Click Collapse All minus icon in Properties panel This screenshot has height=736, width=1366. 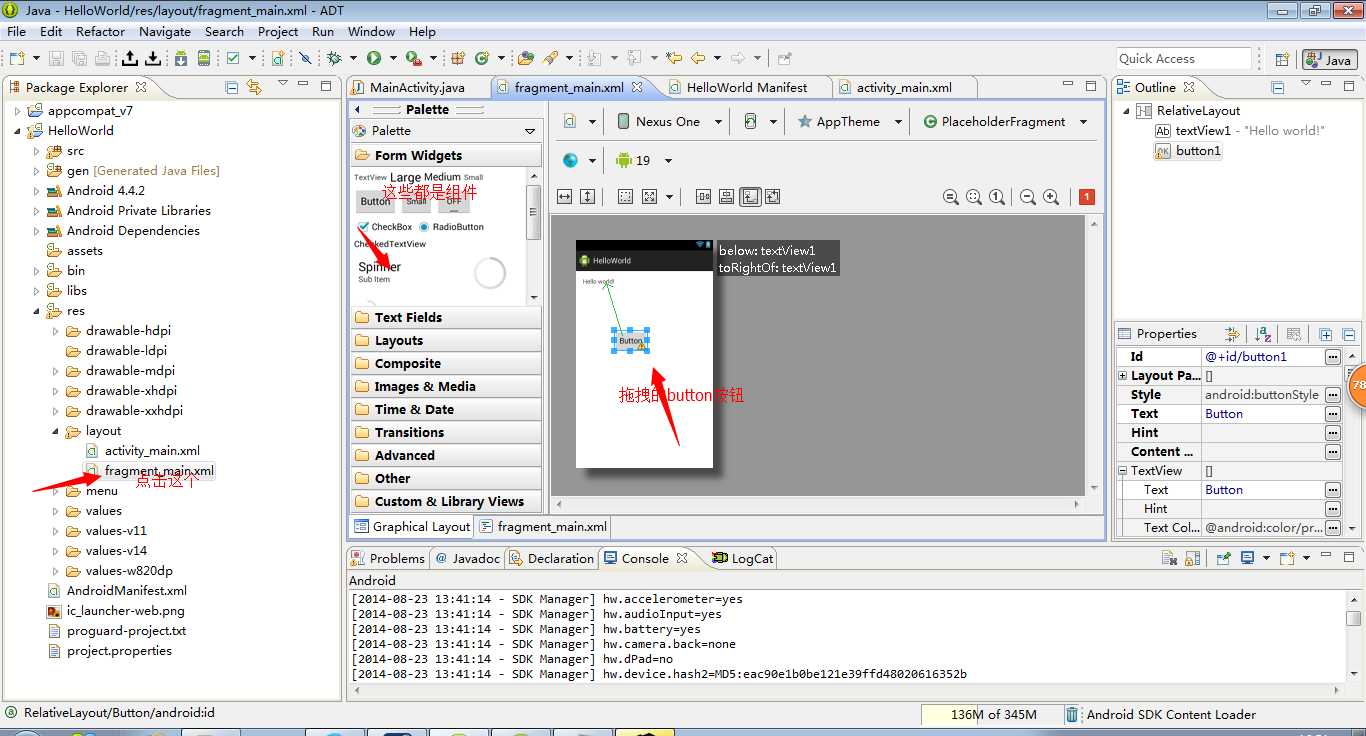(x=1348, y=334)
